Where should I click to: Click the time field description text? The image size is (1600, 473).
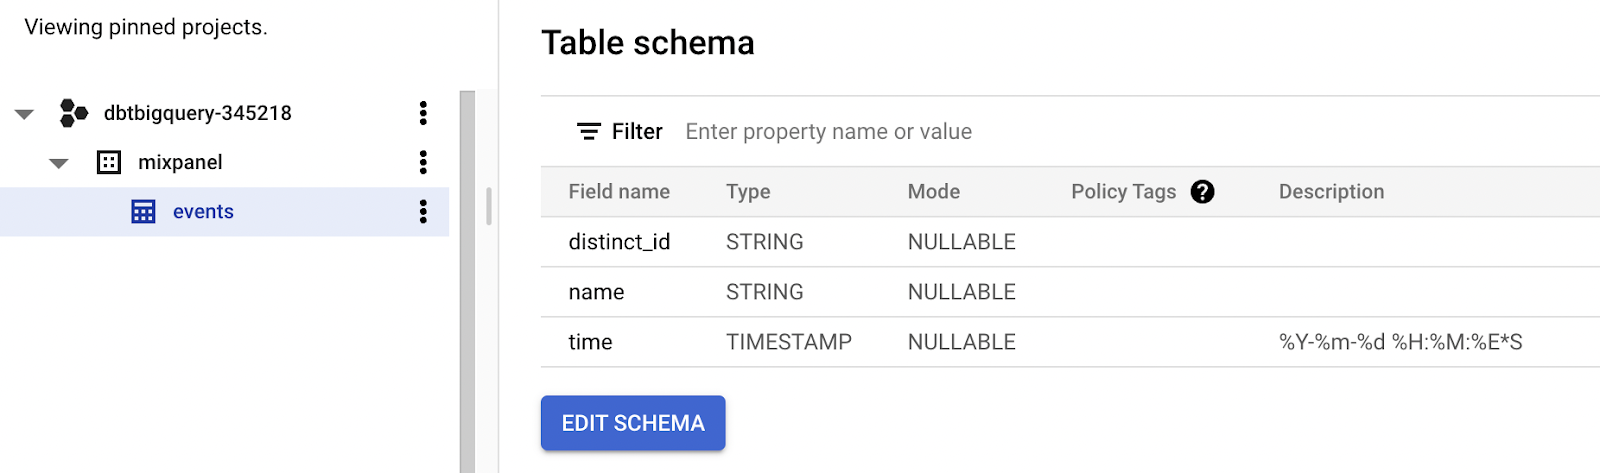tap(1401, 342)
